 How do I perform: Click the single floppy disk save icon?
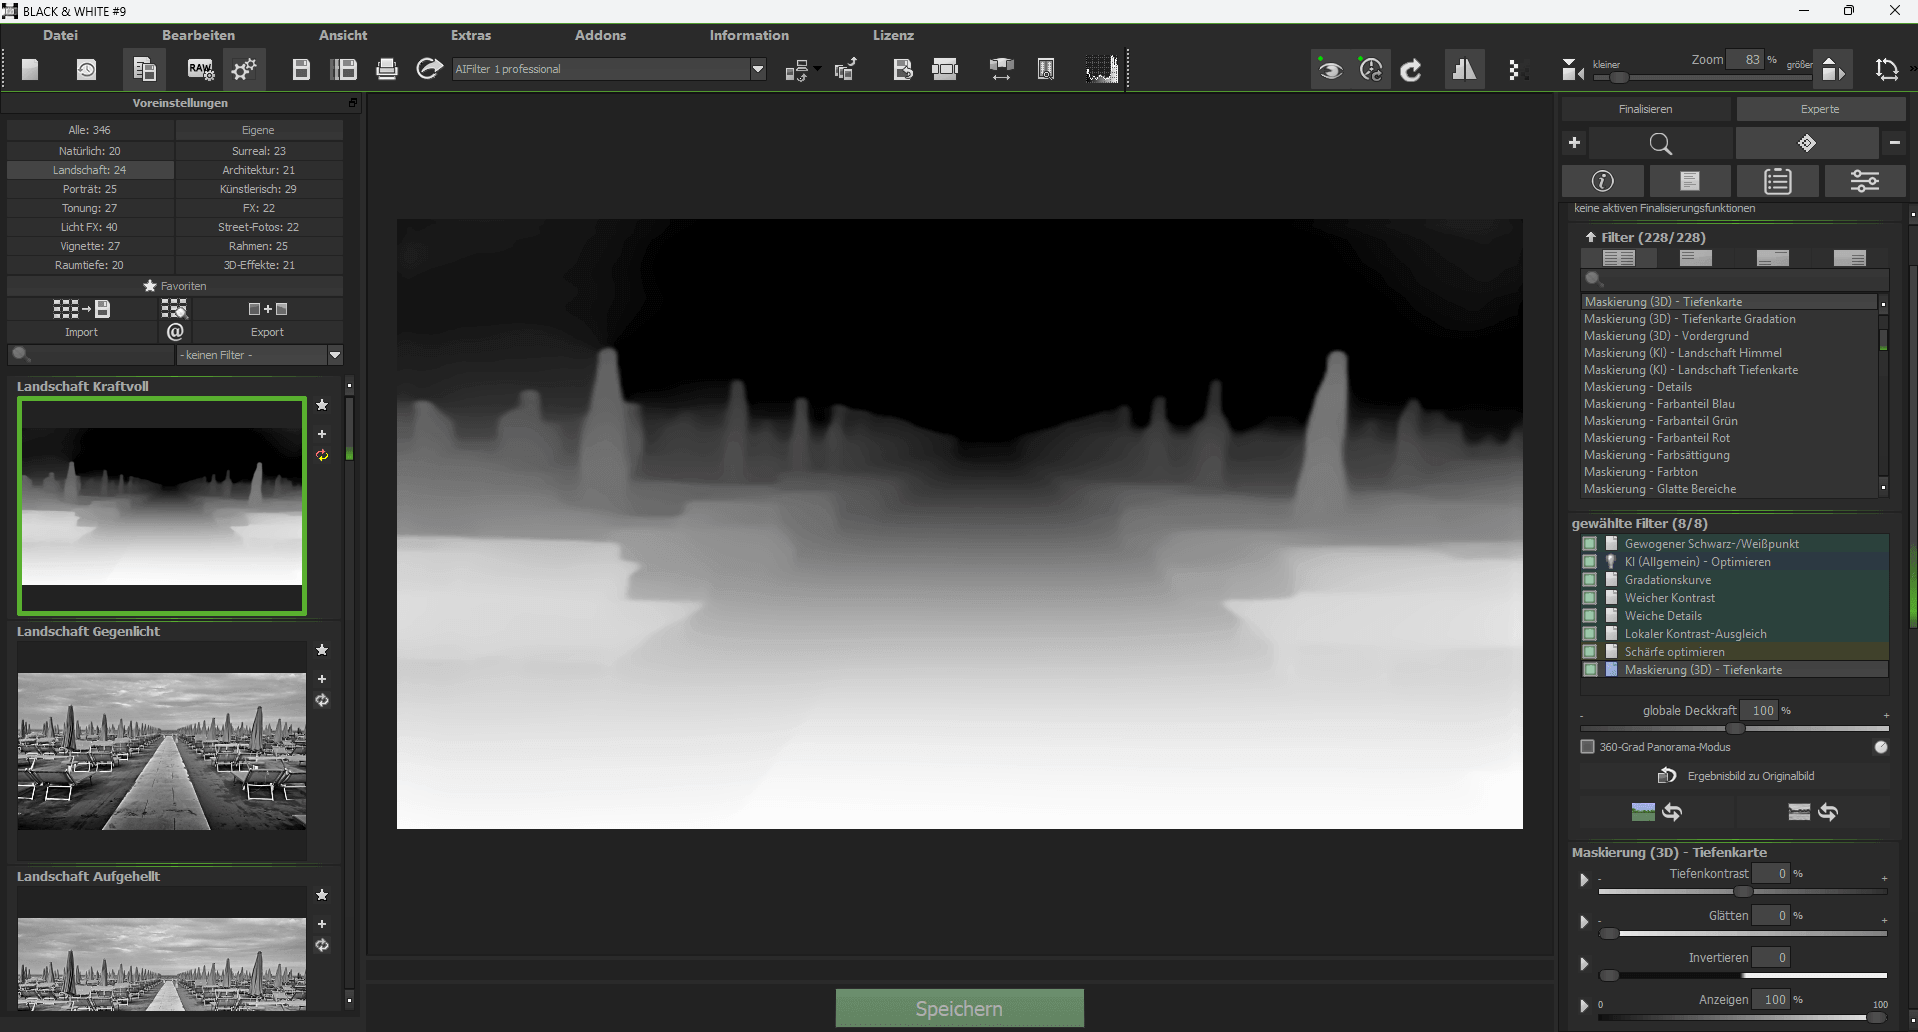[x=301, y=69]
